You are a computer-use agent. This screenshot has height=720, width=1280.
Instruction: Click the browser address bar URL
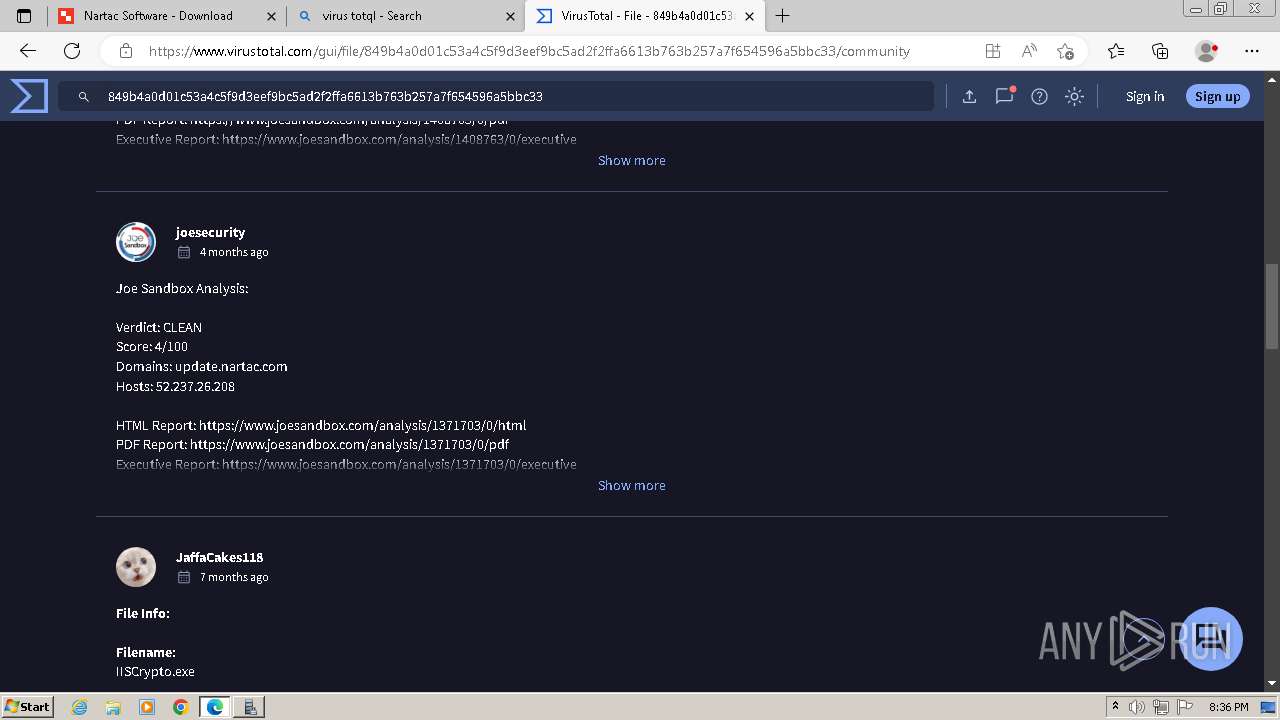tap(529, 51)
